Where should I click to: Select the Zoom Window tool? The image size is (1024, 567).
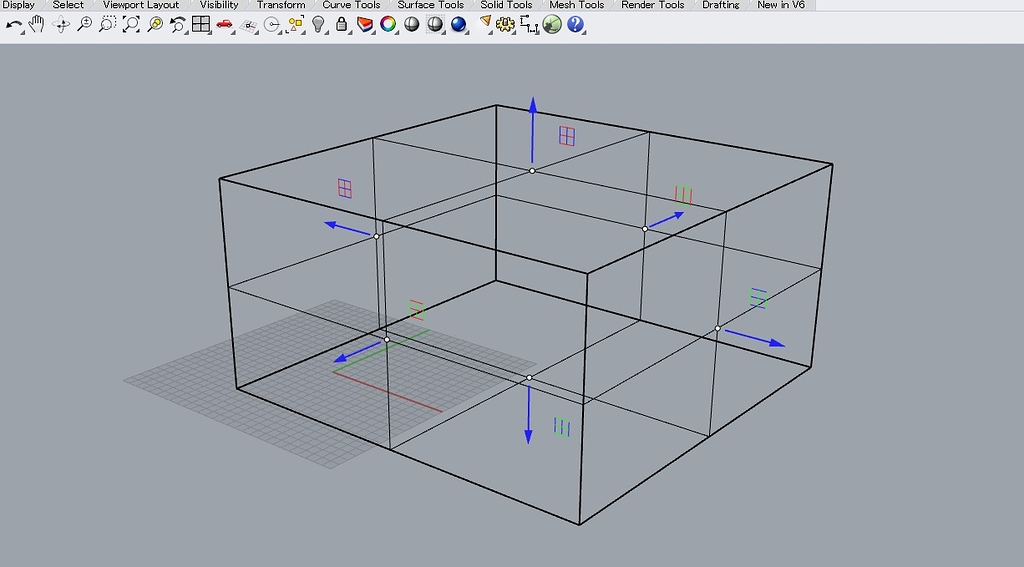(108, 25)
